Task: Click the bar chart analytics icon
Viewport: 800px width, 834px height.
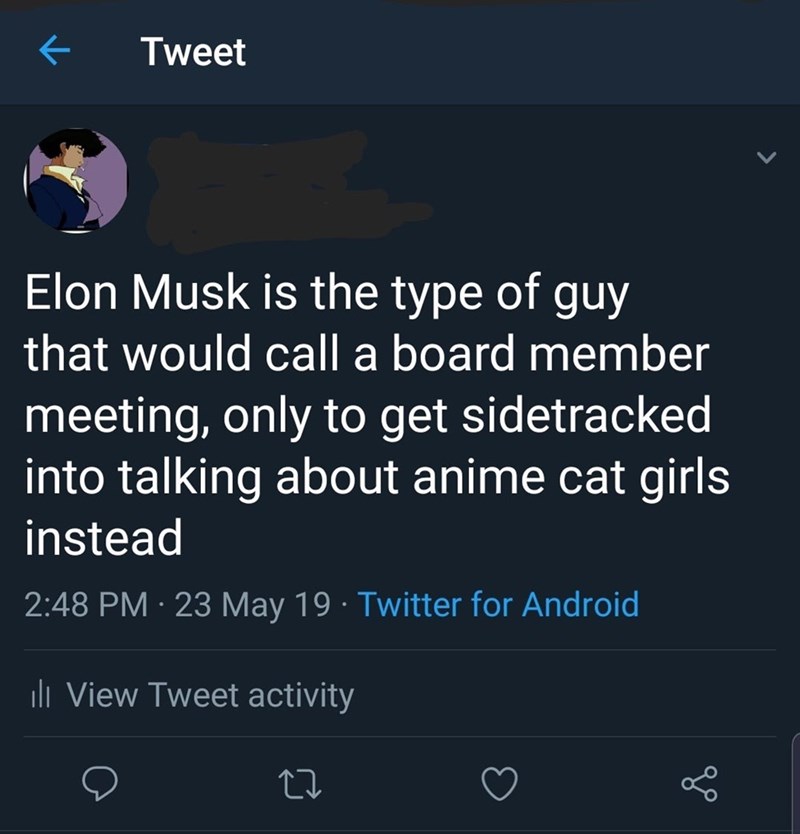Action: pyautogui.click(x=42, y=694)
